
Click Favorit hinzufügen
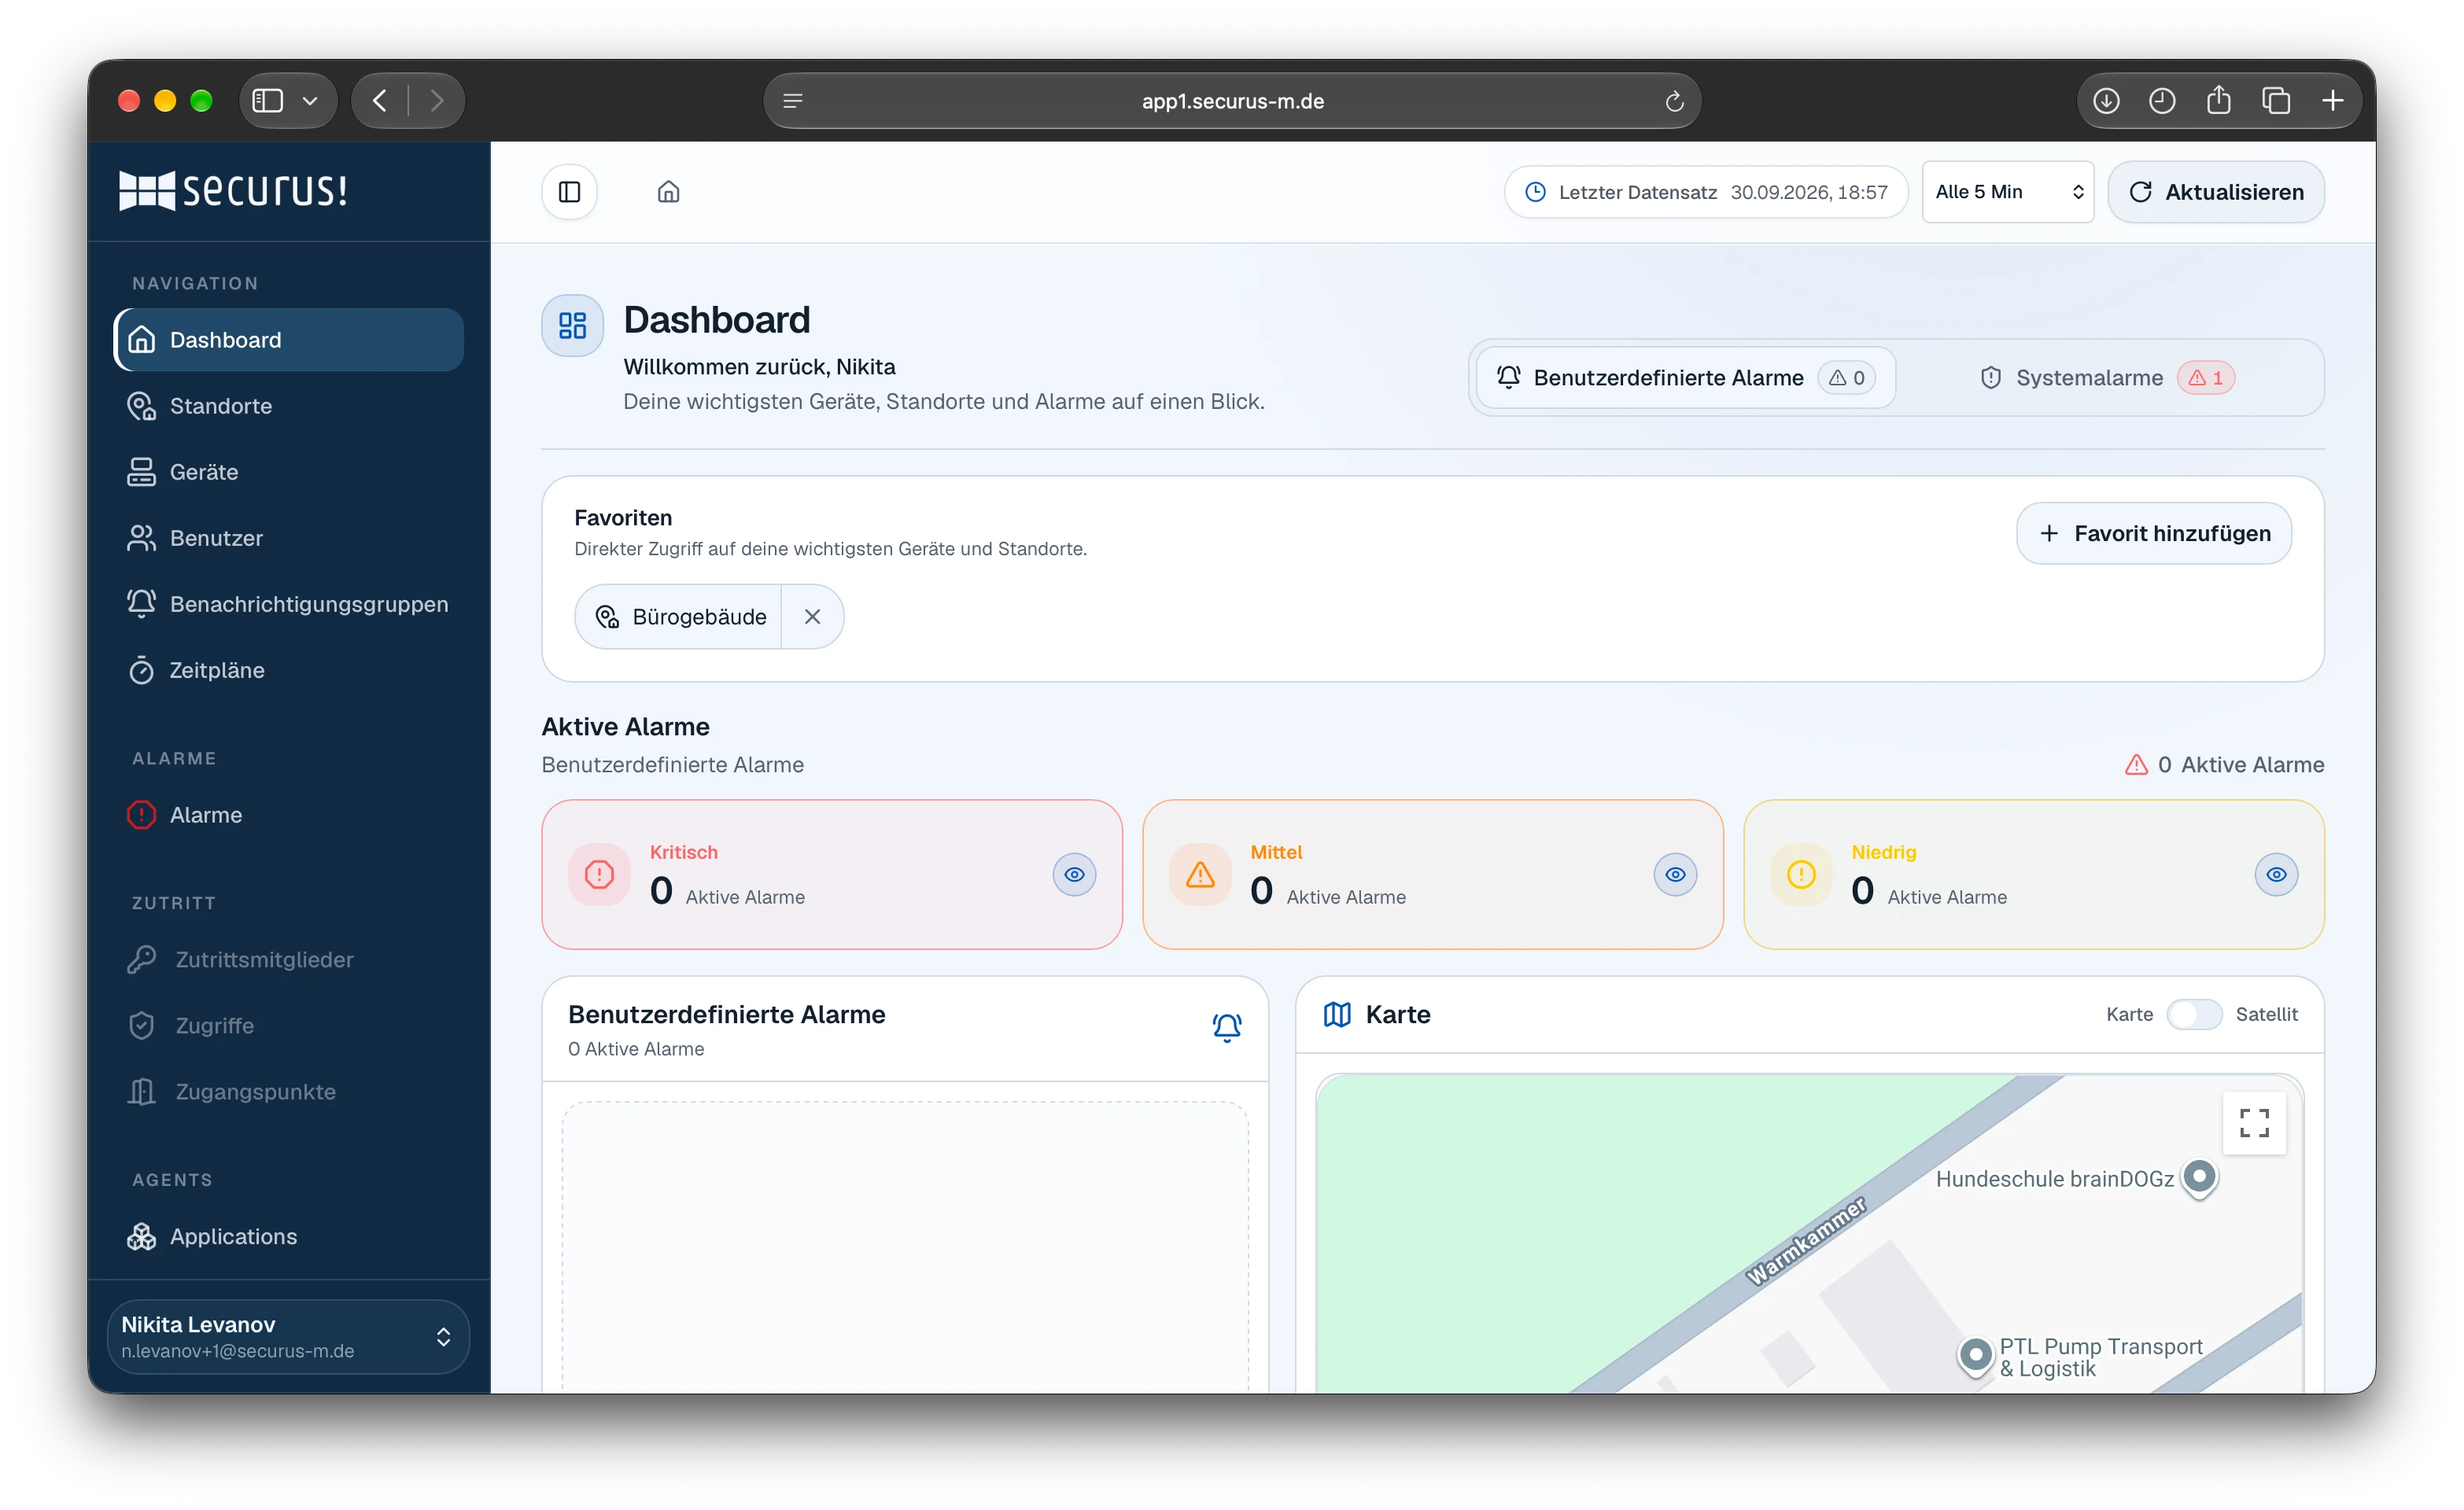(2154, 533)
